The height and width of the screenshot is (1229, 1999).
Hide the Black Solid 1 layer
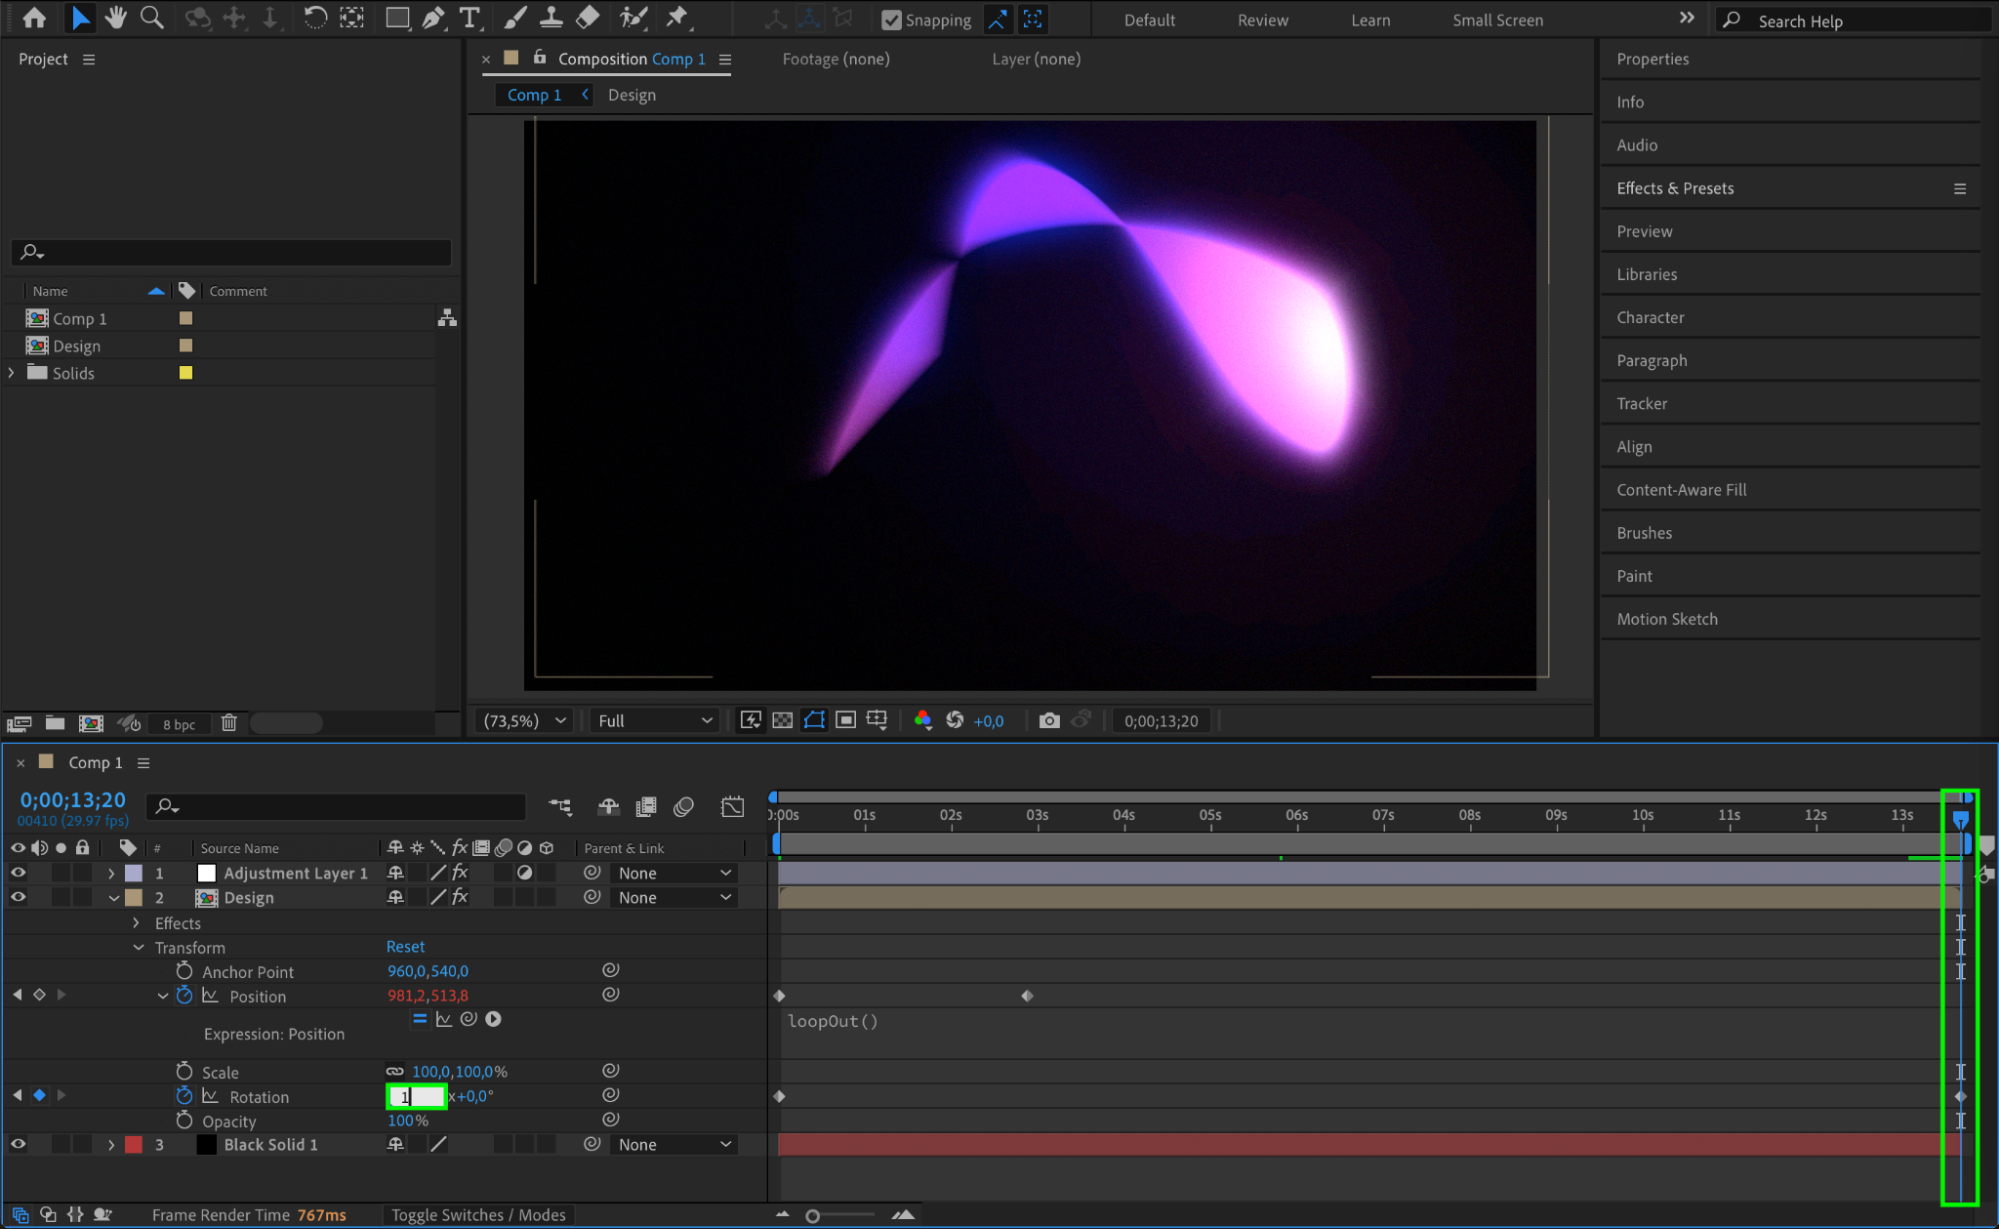click(x=18, y=1144)
